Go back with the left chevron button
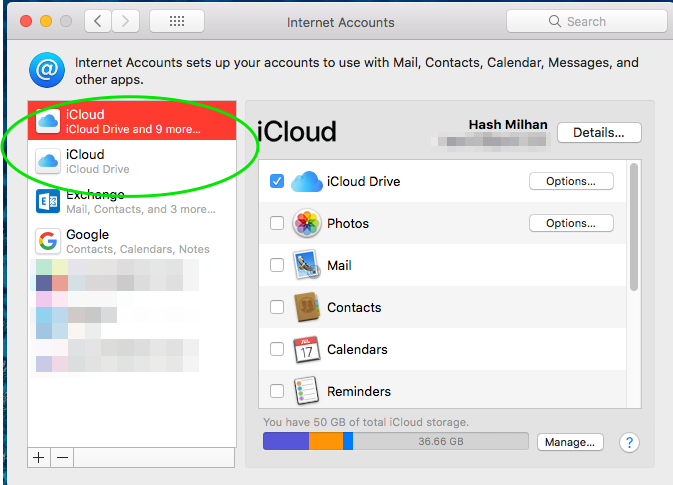Screen dimensions: 673x485 coord(98,21)
